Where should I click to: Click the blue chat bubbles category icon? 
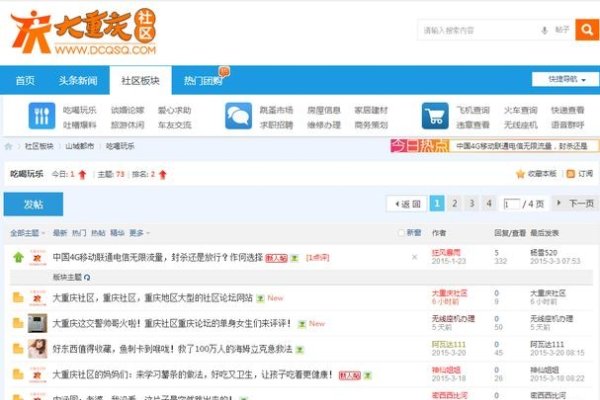coord(238,116)
